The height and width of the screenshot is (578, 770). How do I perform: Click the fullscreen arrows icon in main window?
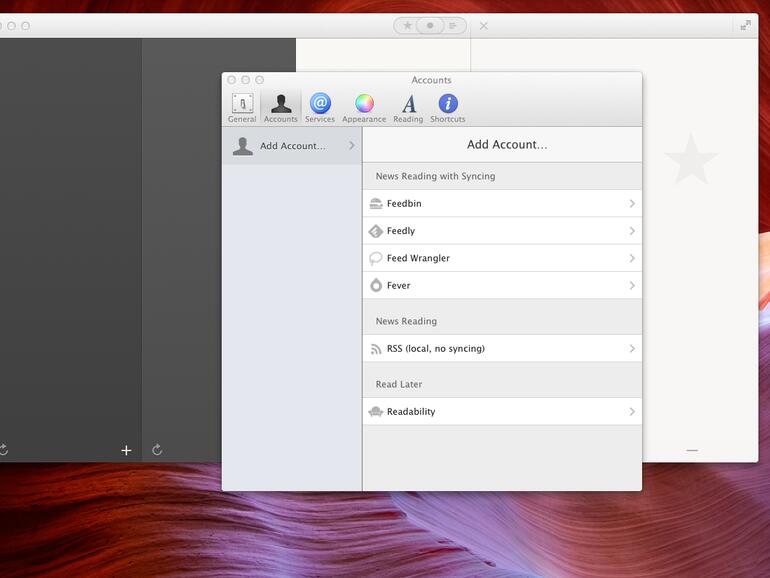pyautogui.click(x=745, y=26)
